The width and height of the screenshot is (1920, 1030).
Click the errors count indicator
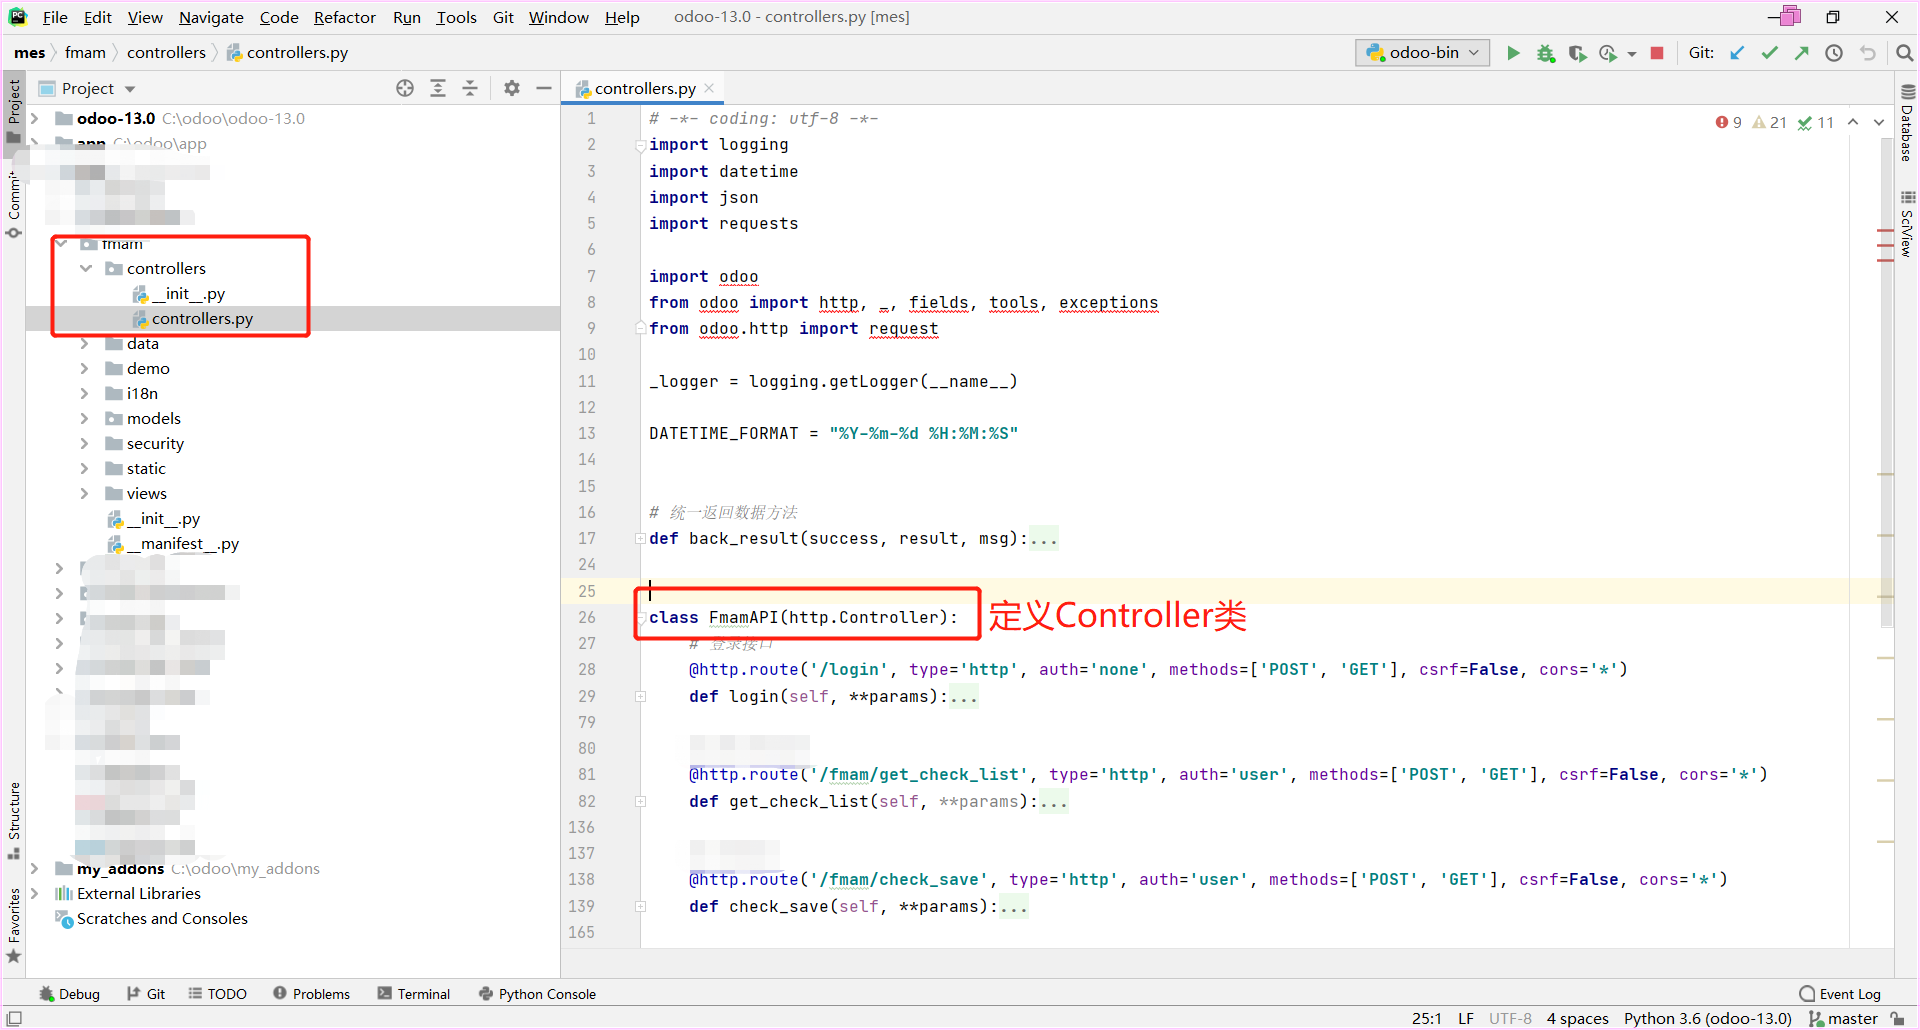1729,122
